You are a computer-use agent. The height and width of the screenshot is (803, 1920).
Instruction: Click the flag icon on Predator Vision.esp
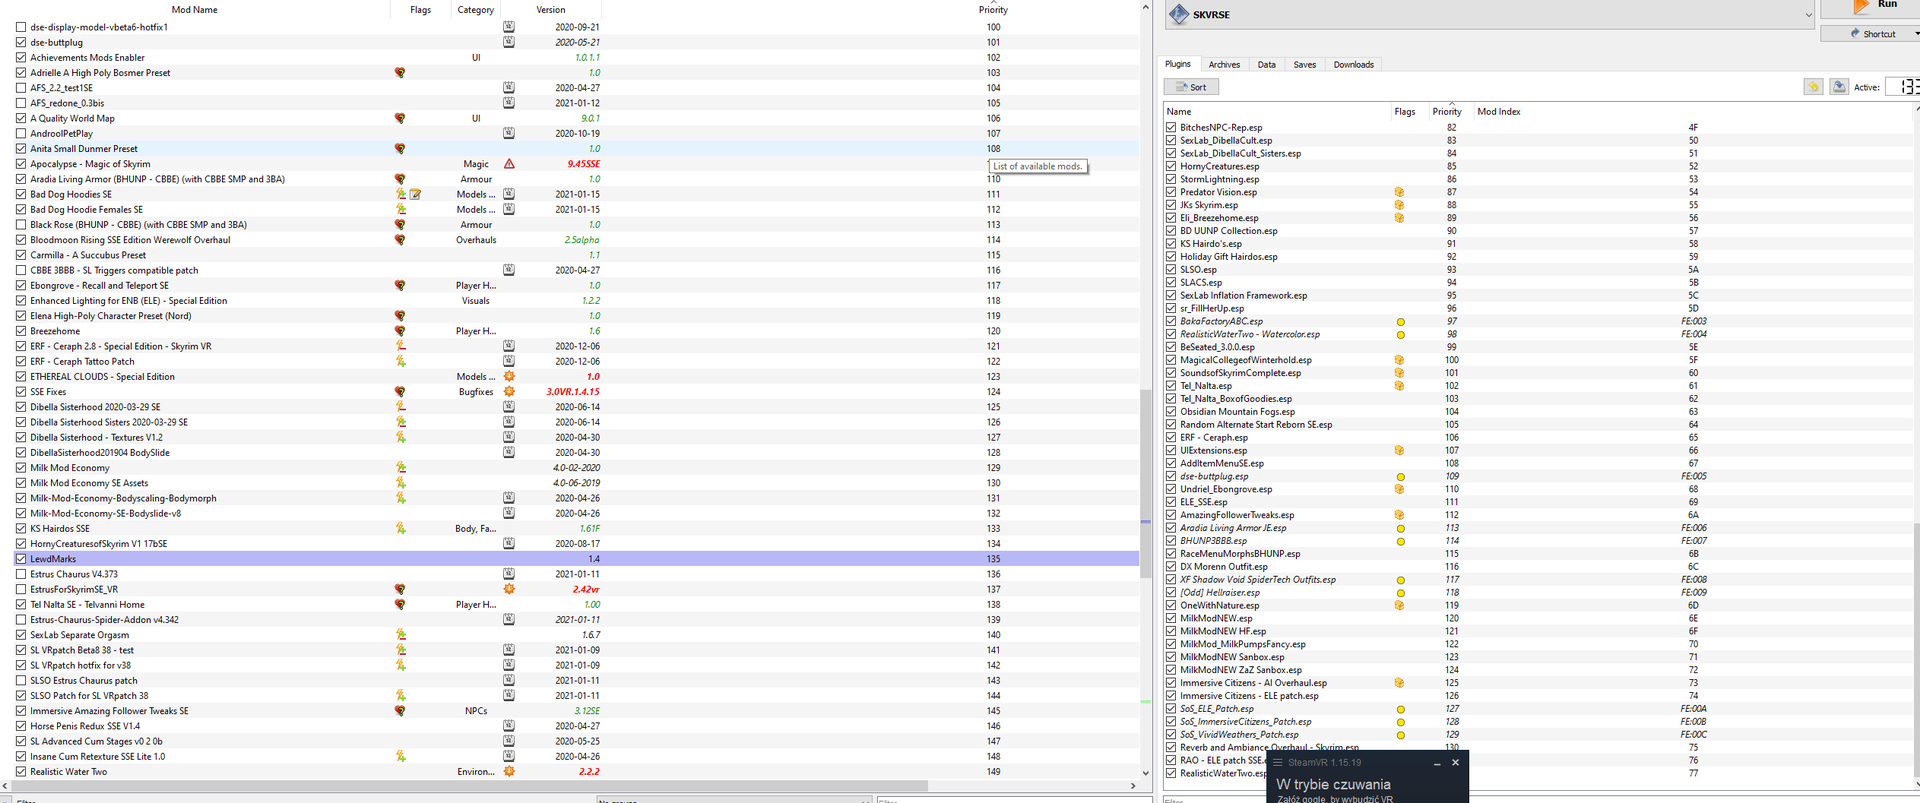(1400, 192)
